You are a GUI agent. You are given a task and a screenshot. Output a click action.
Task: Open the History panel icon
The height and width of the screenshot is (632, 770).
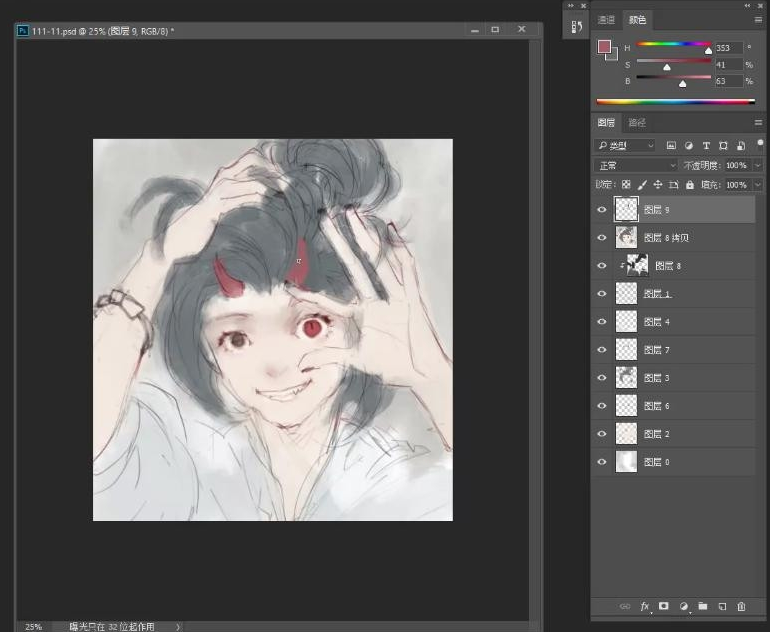coord(576,27)
